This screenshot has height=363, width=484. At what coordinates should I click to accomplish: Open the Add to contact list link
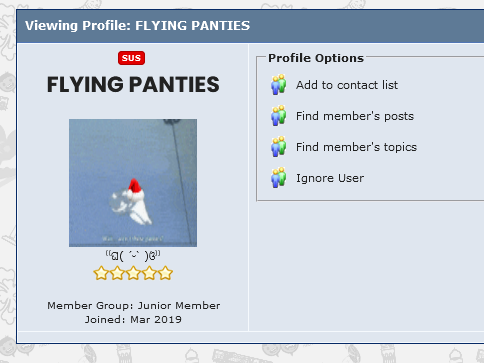347,85
